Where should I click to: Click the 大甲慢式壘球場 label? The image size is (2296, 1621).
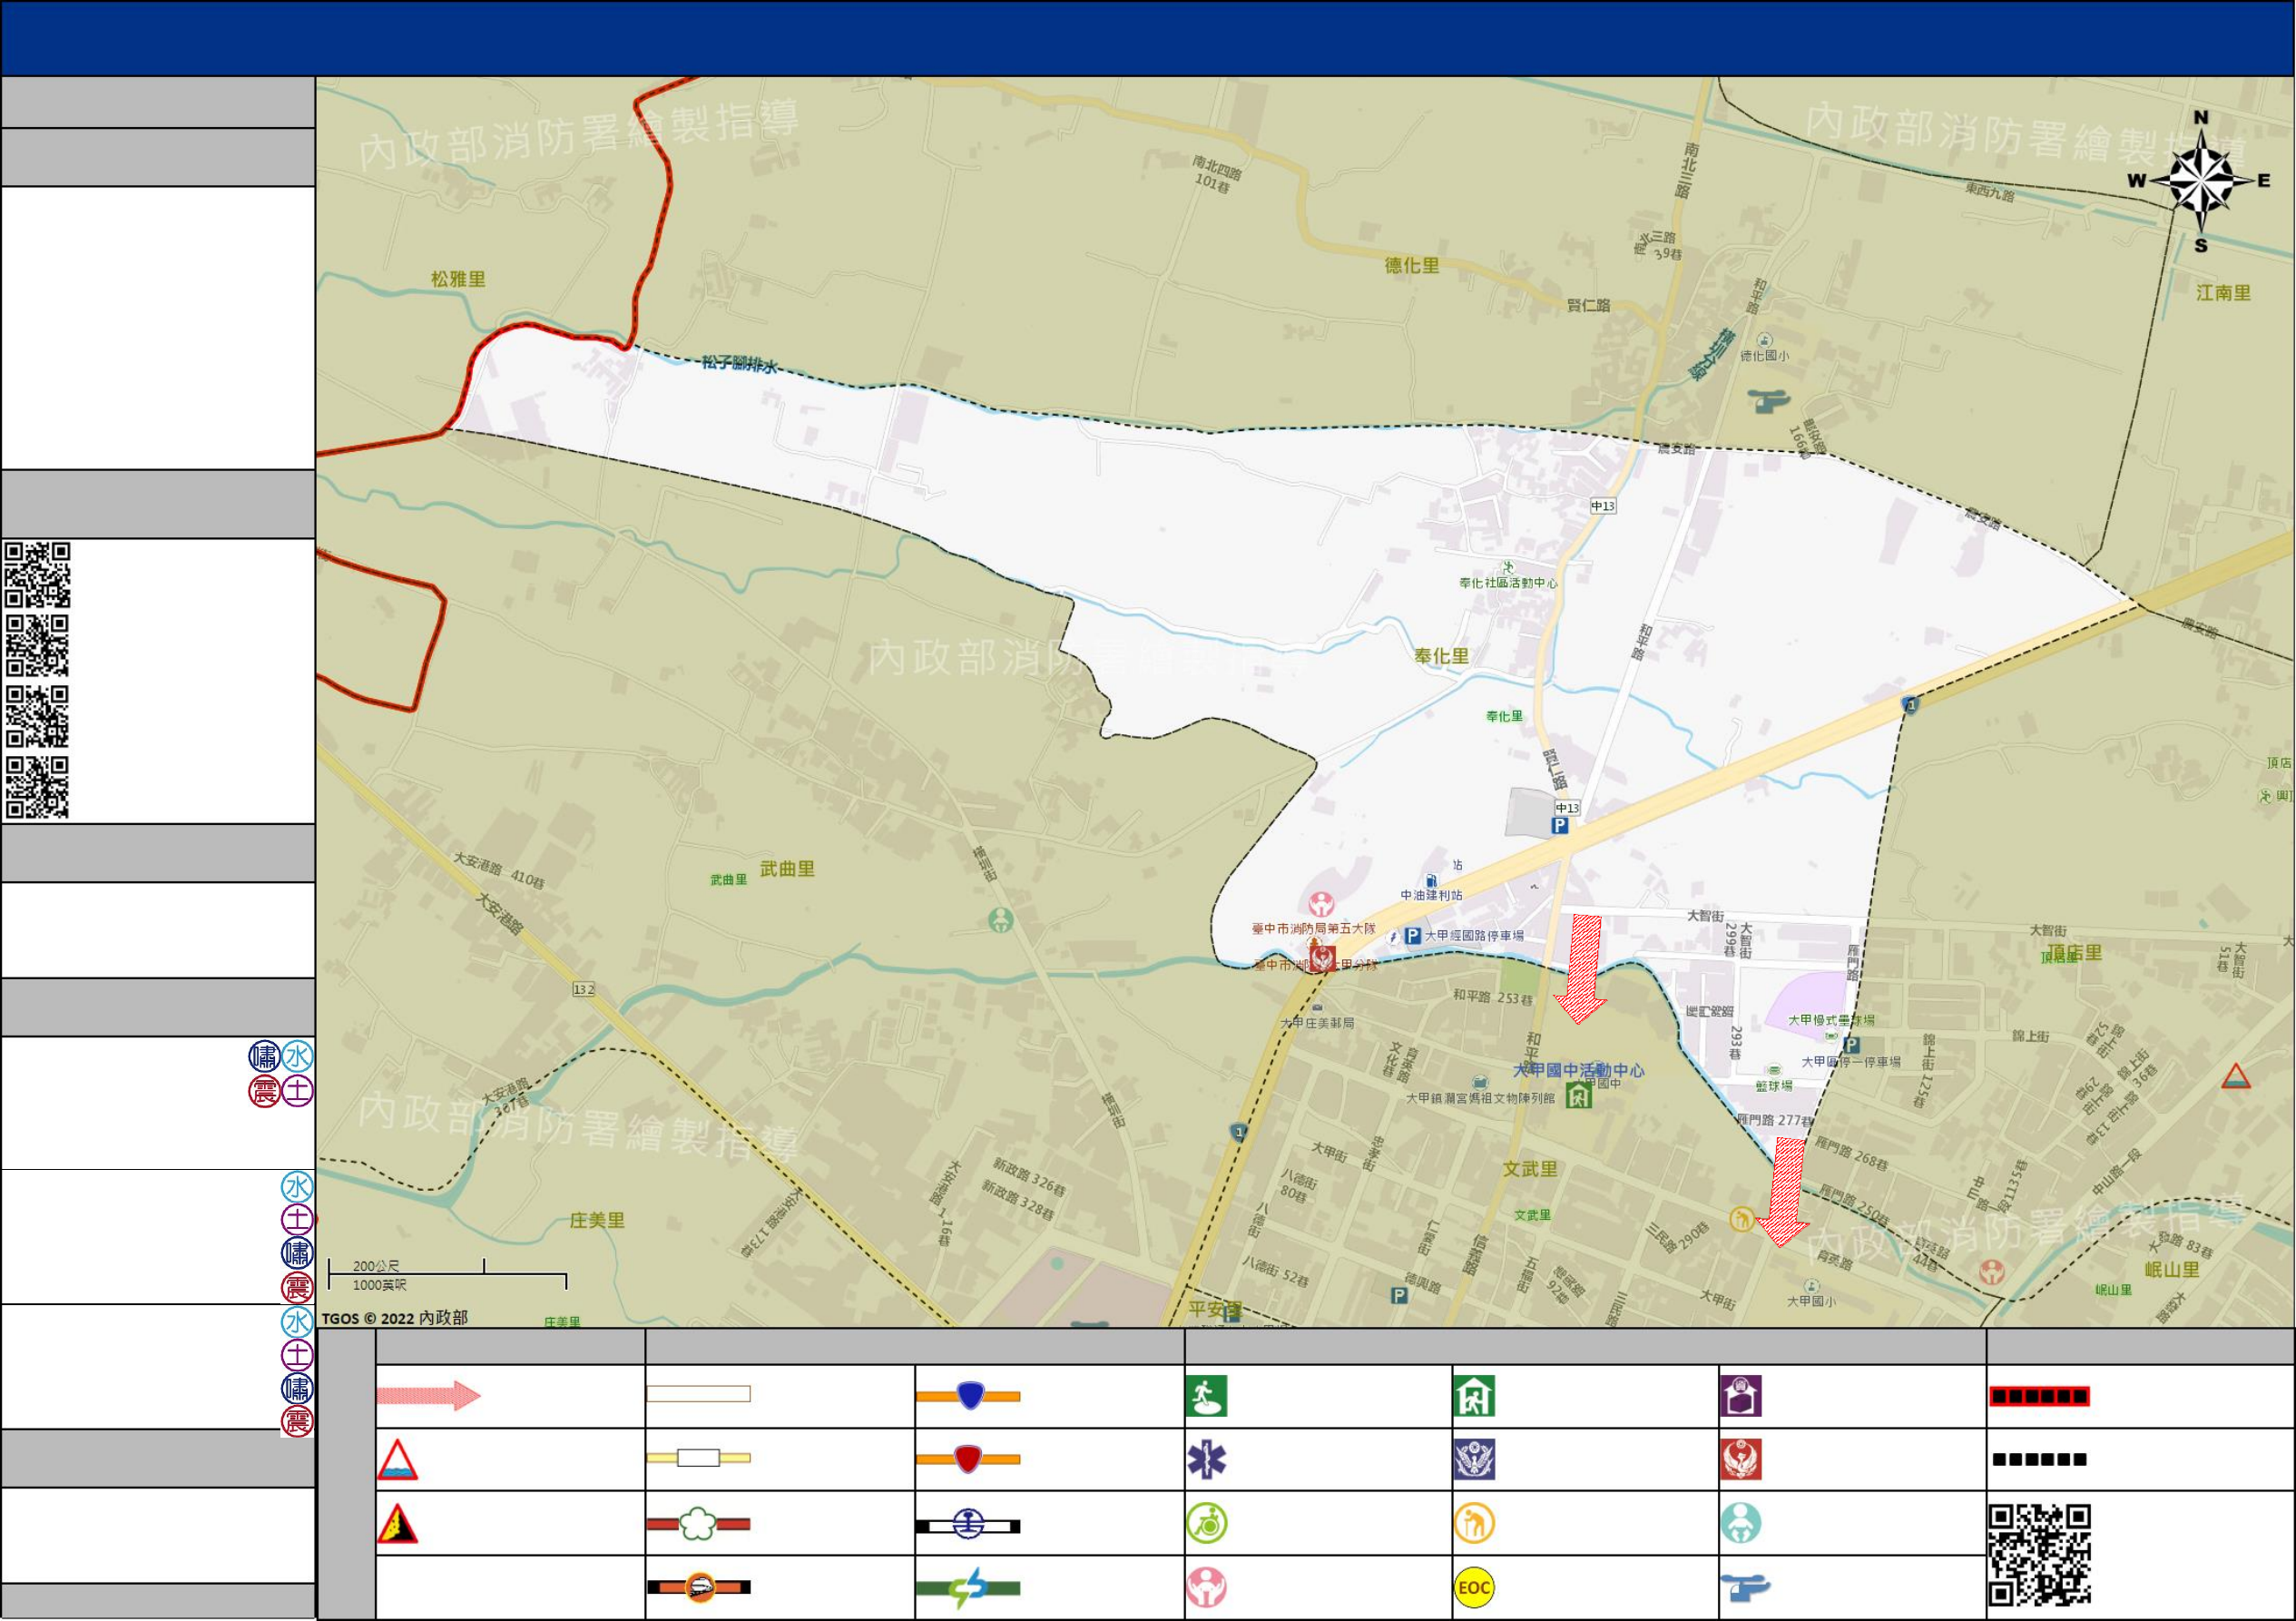point(1831,1020)
